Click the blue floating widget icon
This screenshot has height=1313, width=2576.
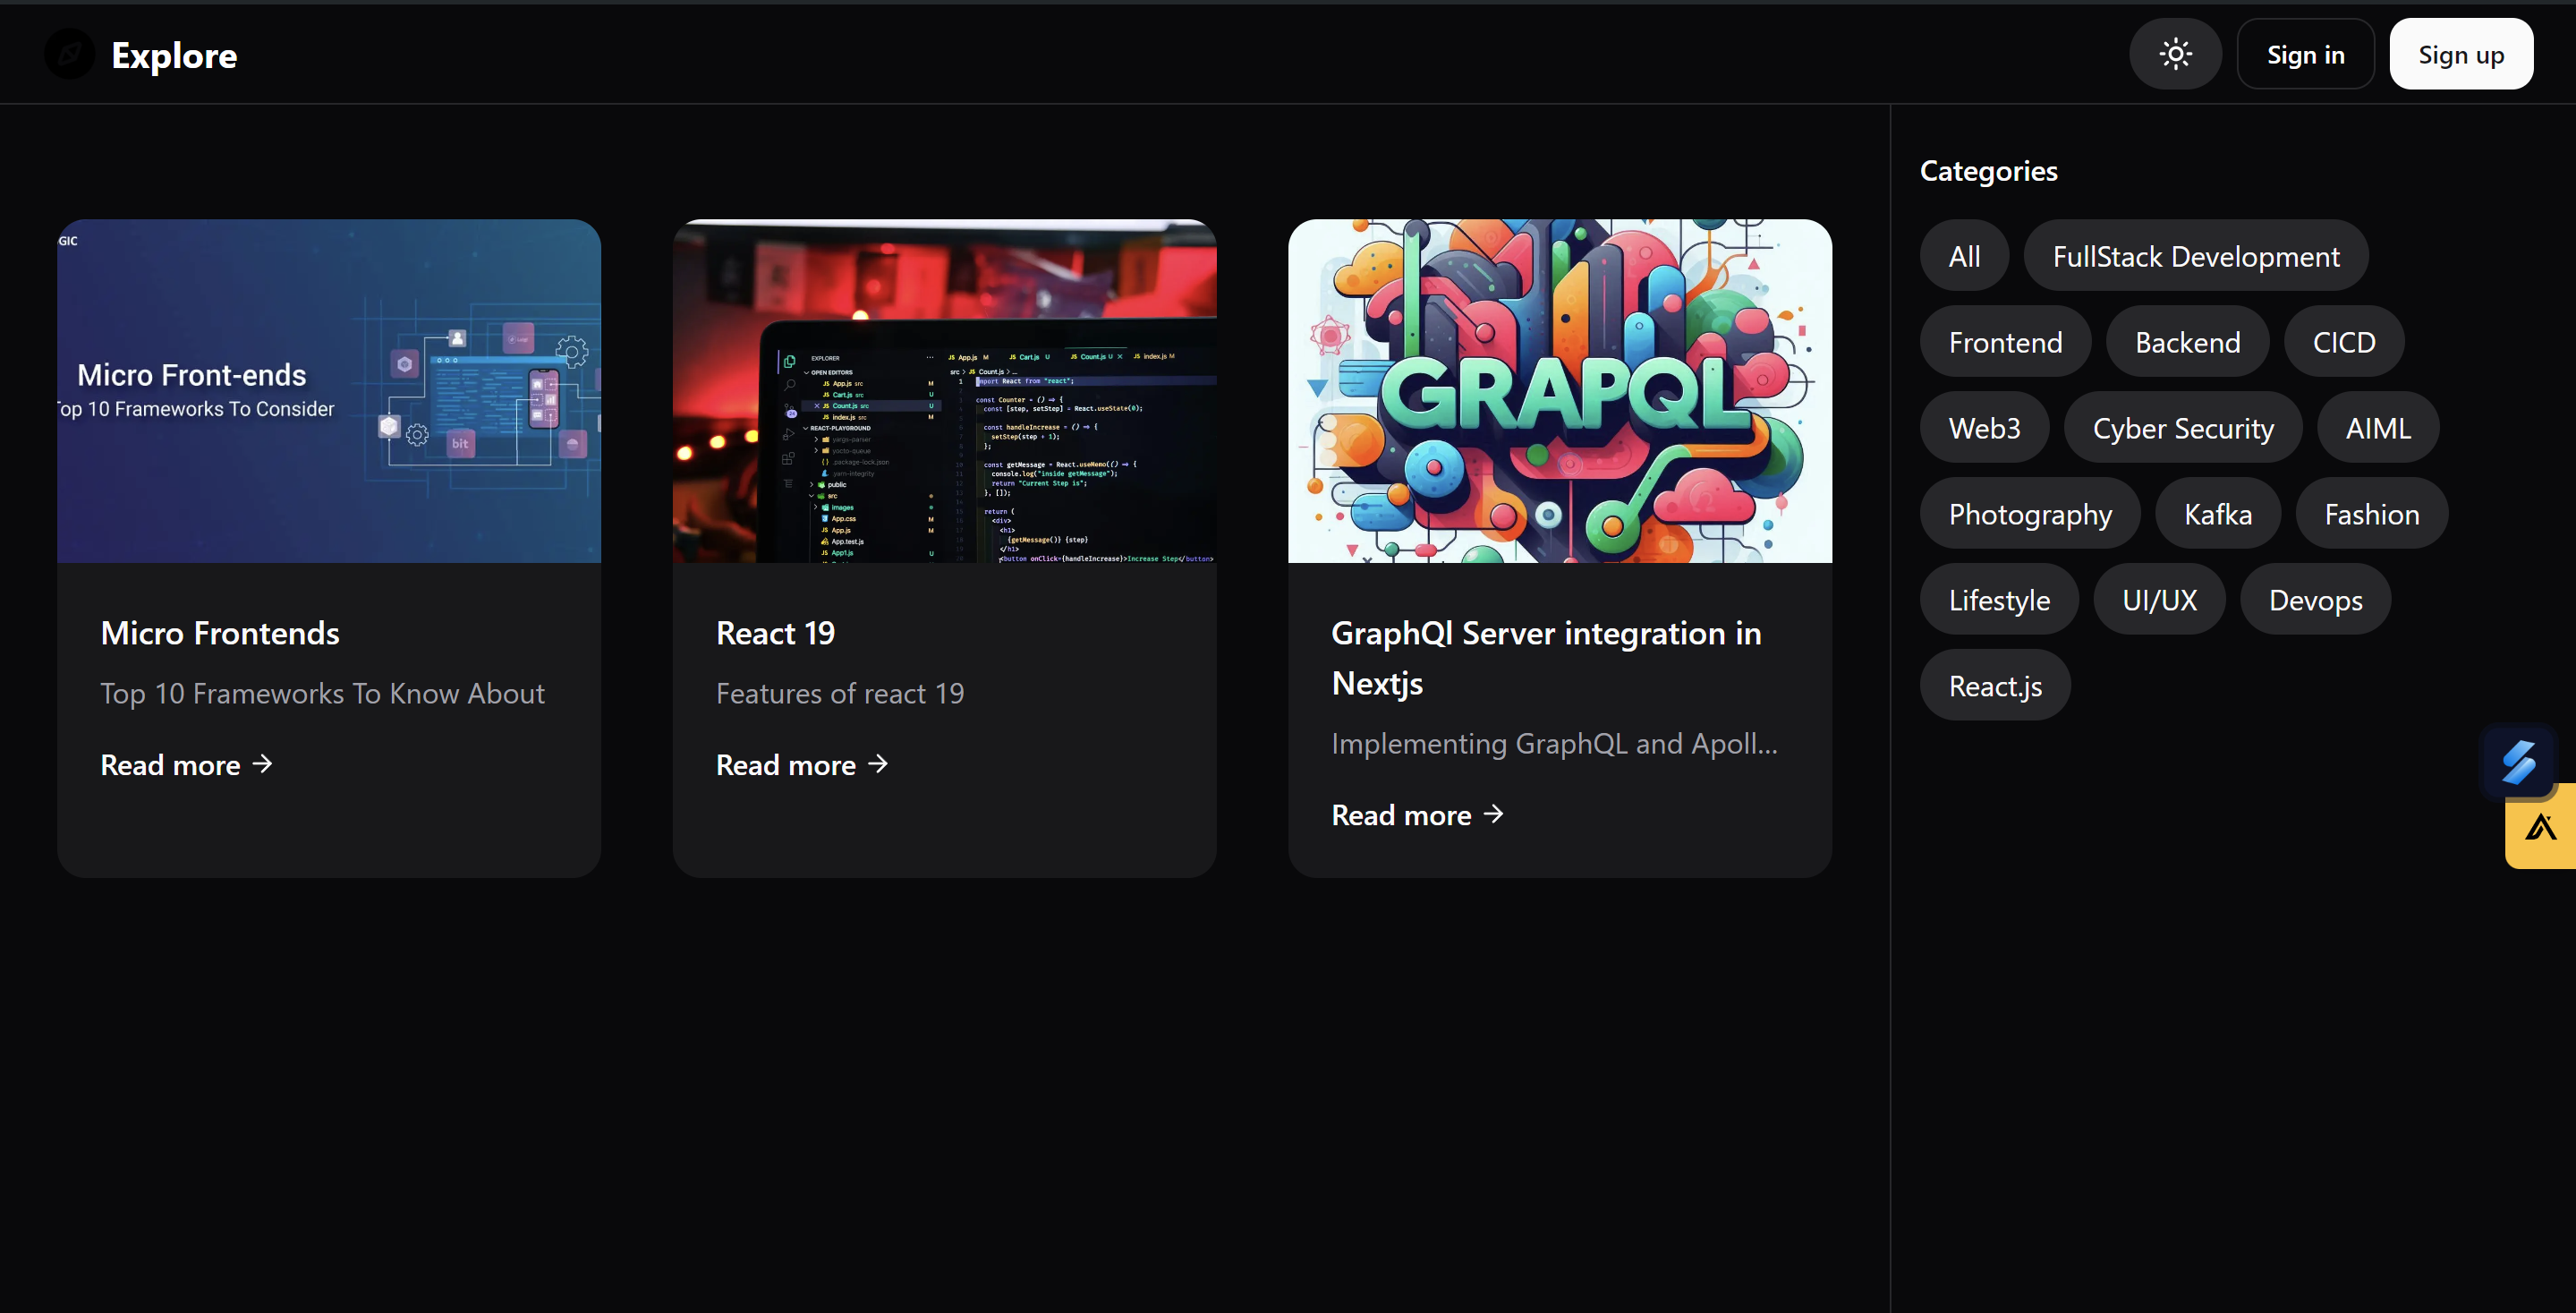(2517, 762)
